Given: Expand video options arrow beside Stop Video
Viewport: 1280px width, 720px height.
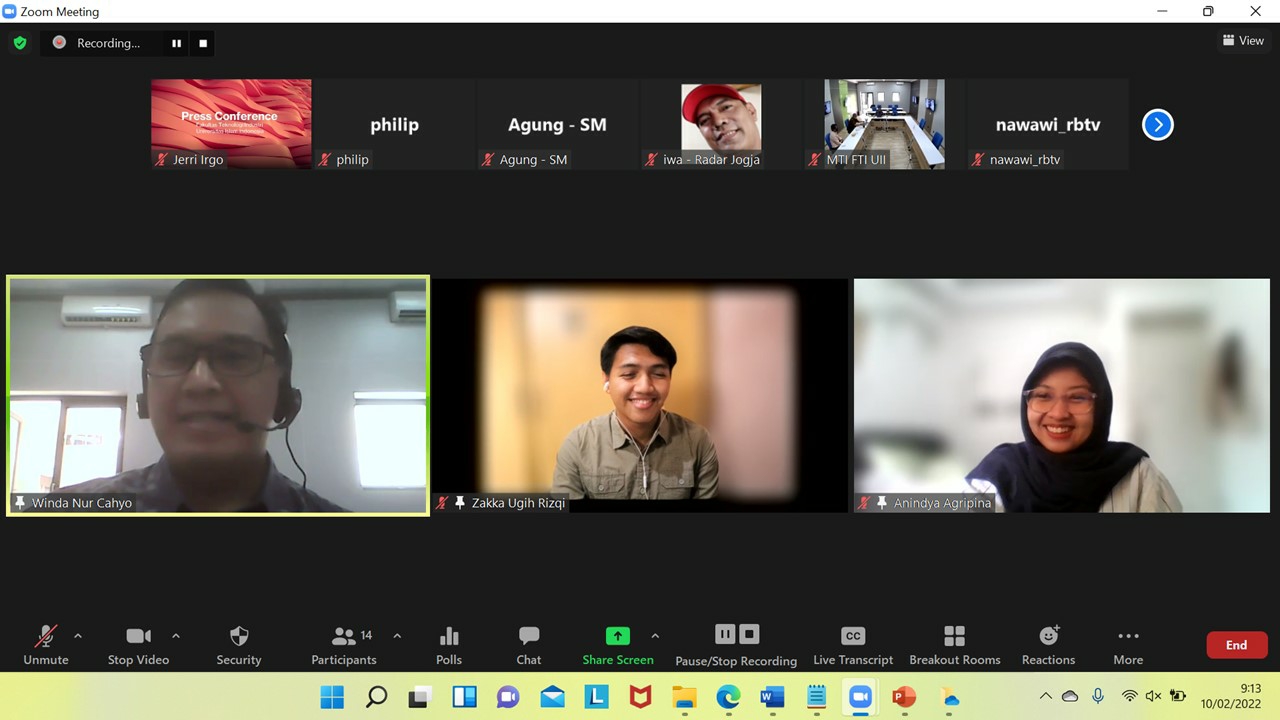Looking at the screenshot, I should [x=176, y=636].
